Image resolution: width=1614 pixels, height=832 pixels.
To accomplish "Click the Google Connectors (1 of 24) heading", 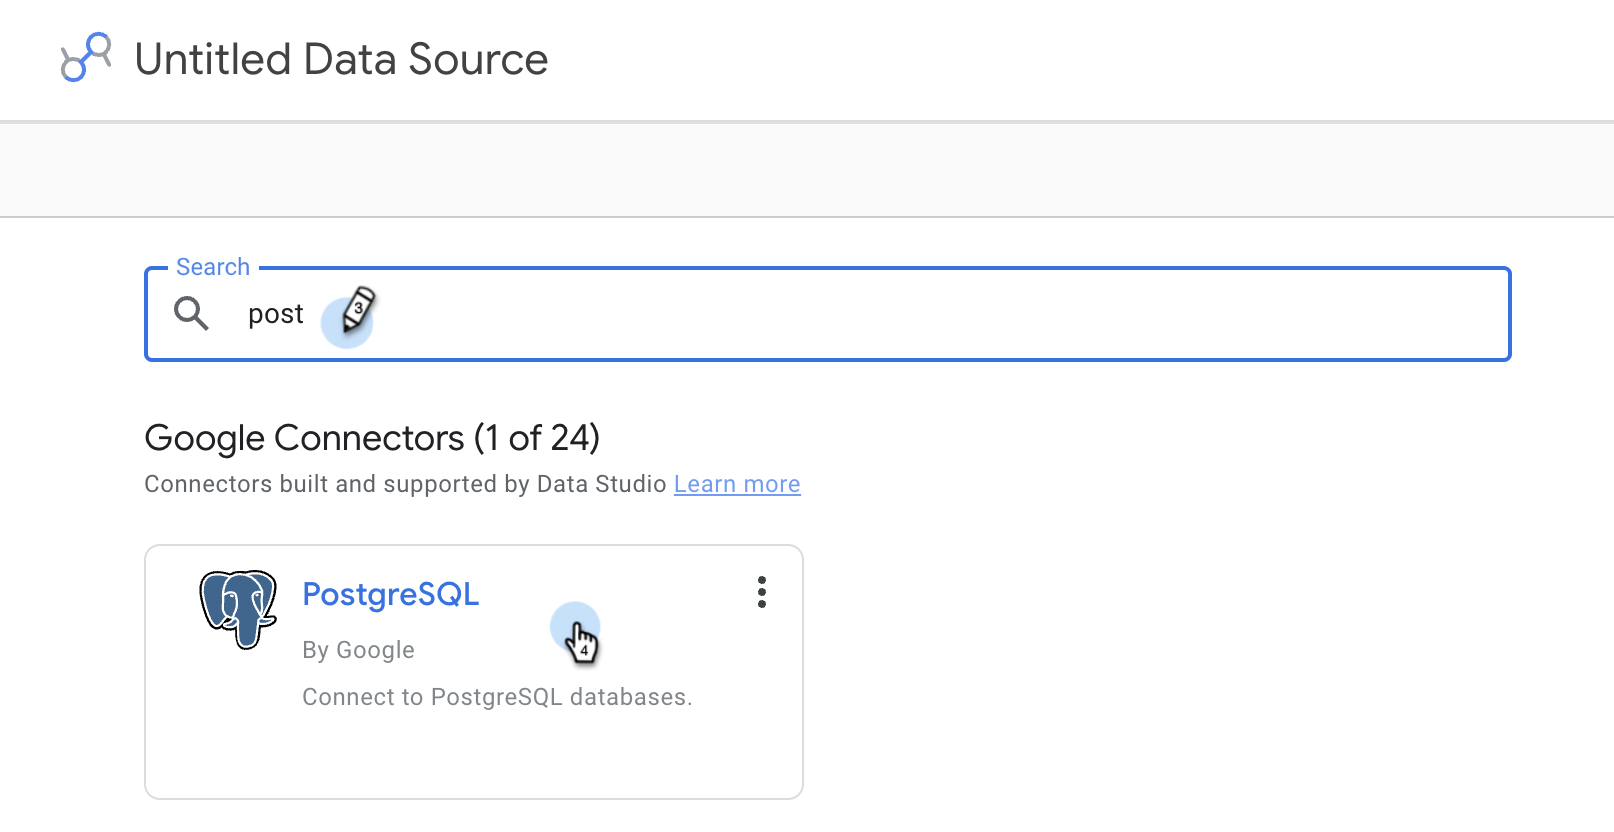I will (372, 438).
